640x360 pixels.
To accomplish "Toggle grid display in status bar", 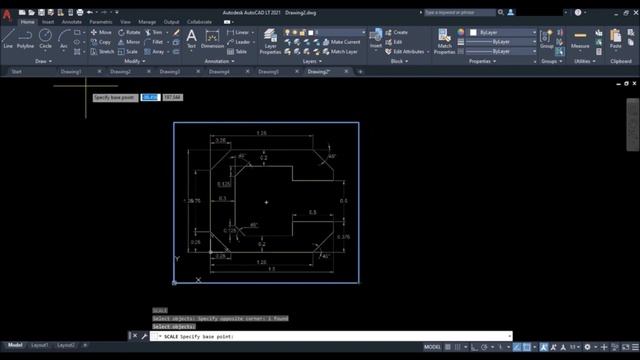I will 448,347.
